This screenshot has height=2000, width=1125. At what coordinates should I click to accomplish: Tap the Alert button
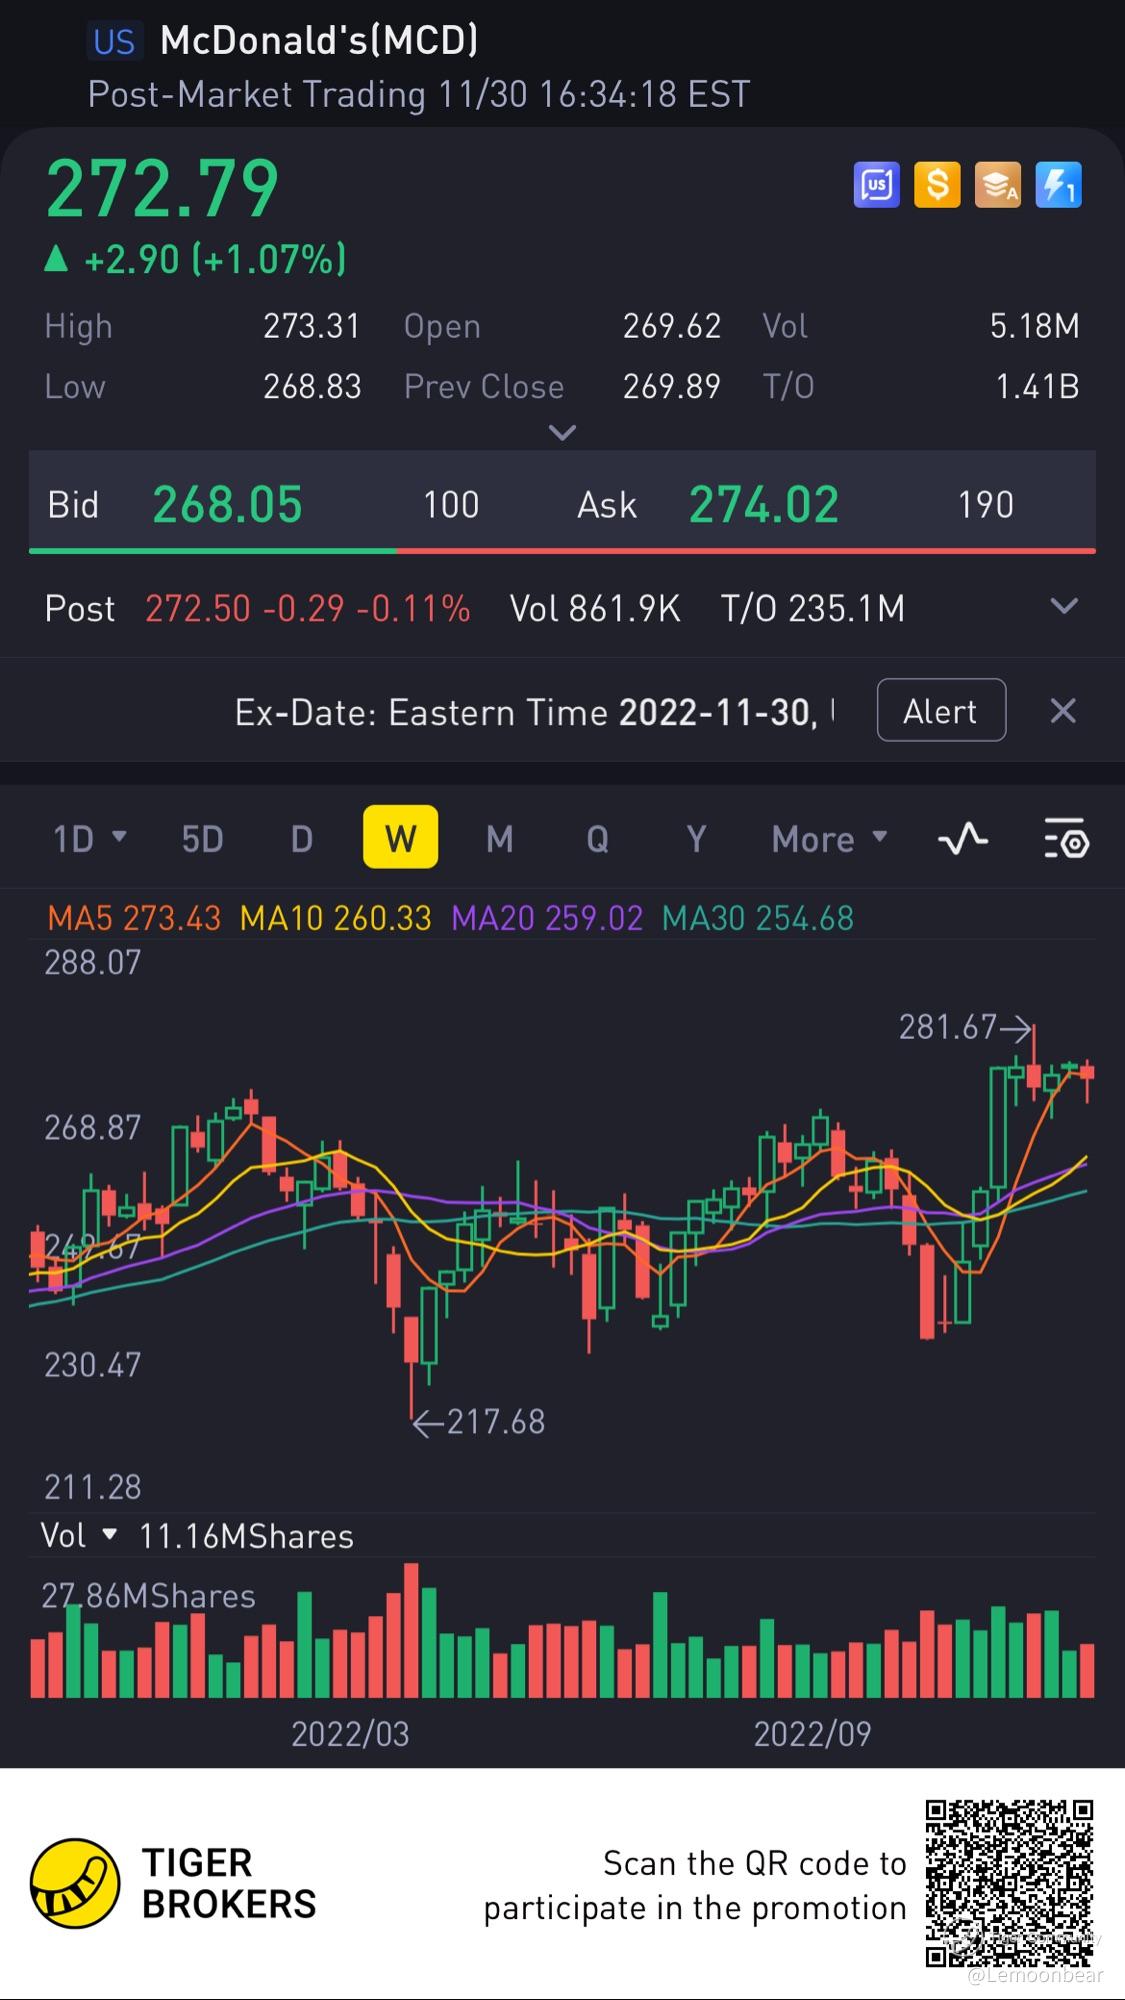[941, 710]
